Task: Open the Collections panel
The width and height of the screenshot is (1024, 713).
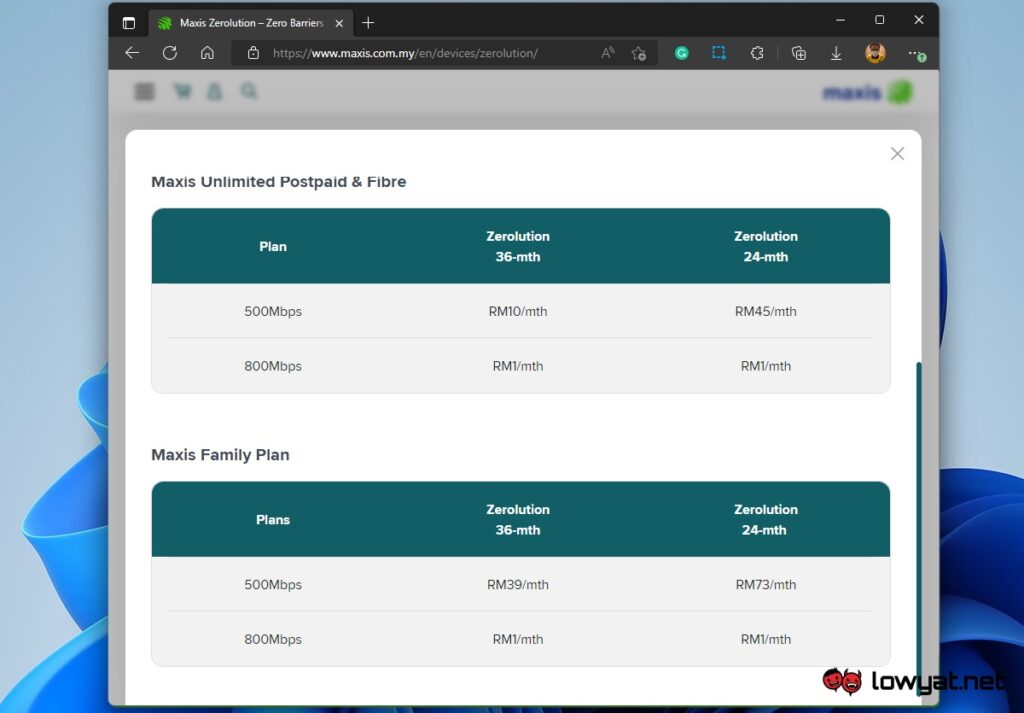Action: [x=798, y=53]
